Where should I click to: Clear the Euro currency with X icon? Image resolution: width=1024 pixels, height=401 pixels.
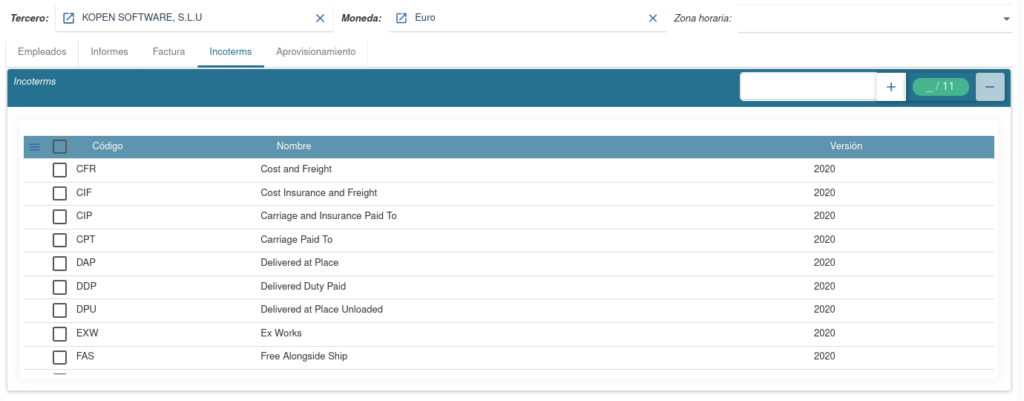[653, 18]
